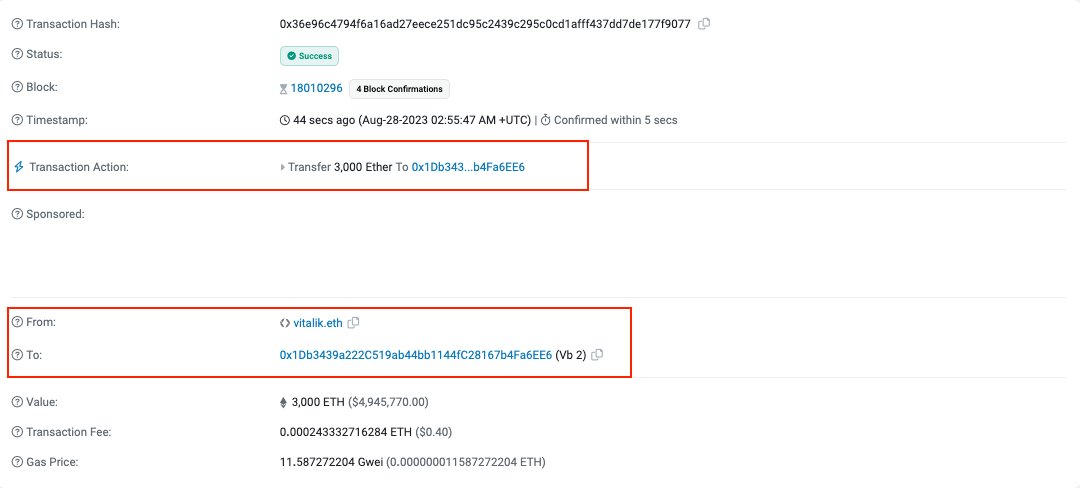Open the vitalik.eth sender address
The image size is (1080, 488).
318,322
